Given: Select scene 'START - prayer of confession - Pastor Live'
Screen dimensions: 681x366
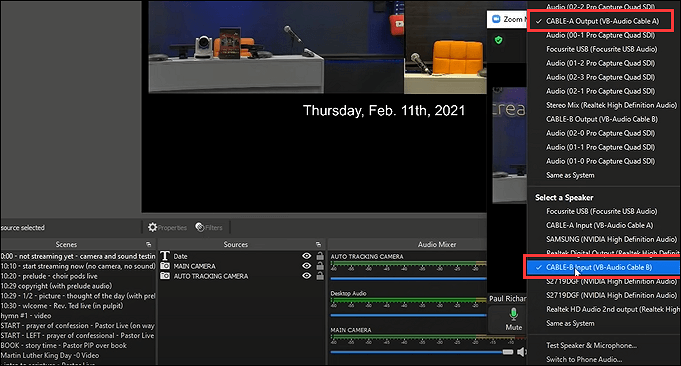Looking at the screenshot, I should (78, 326).
